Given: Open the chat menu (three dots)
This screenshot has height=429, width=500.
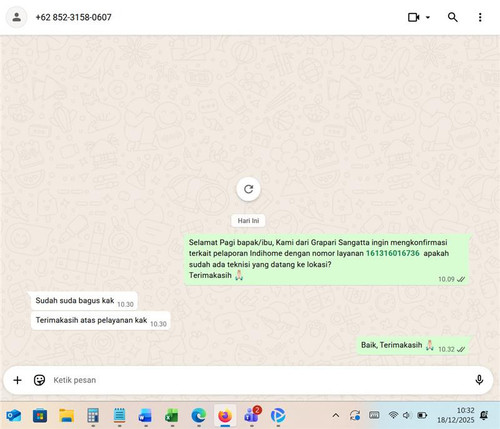Looking at the screenshot, I should tap(480, 17).
